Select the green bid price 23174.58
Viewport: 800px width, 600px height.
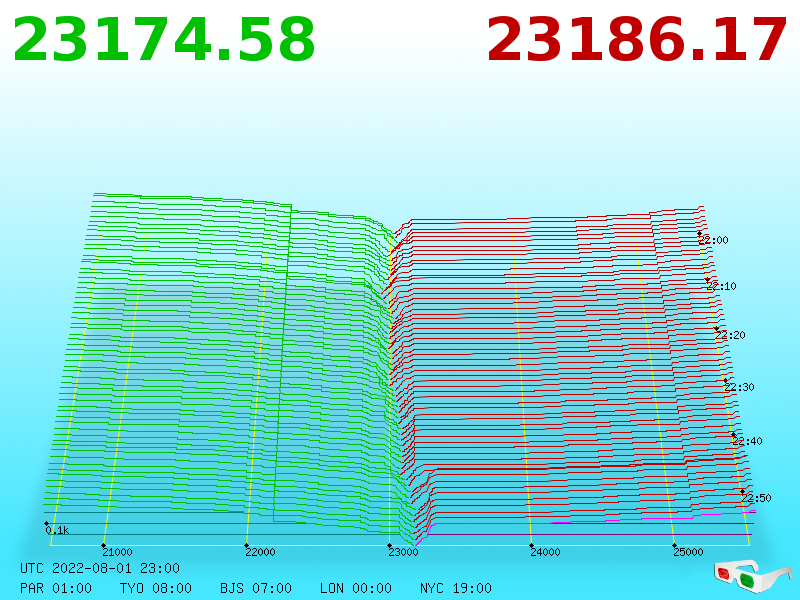[x=164, y=40]
